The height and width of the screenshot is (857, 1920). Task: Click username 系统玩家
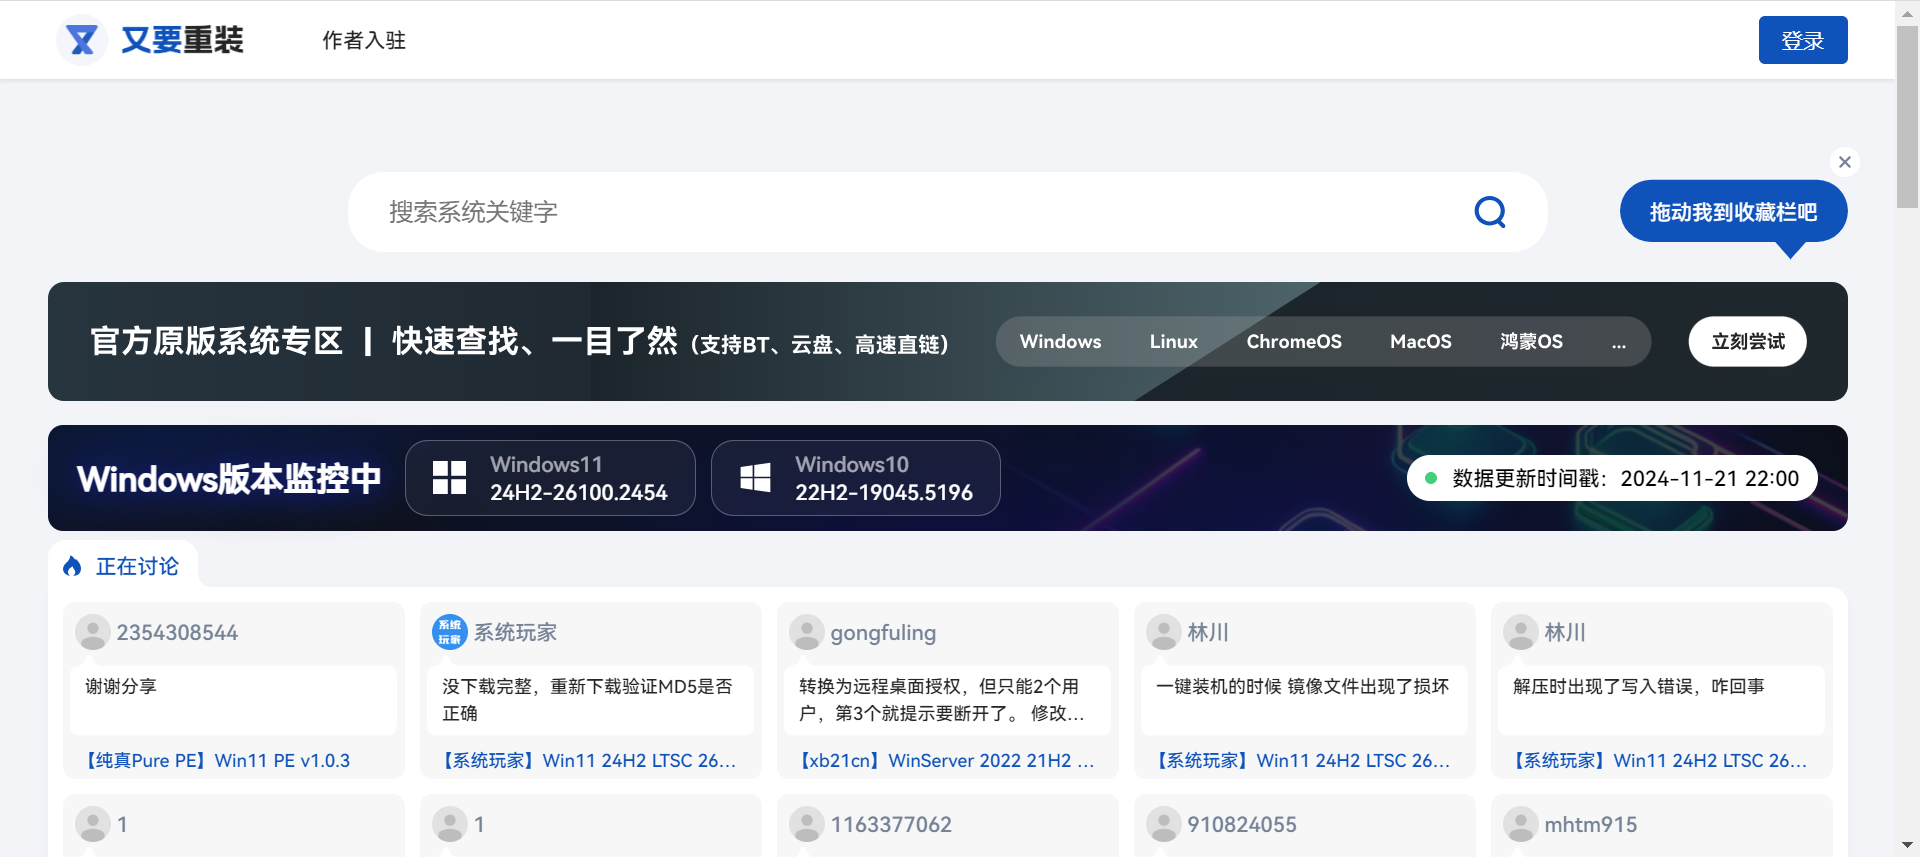515,633
